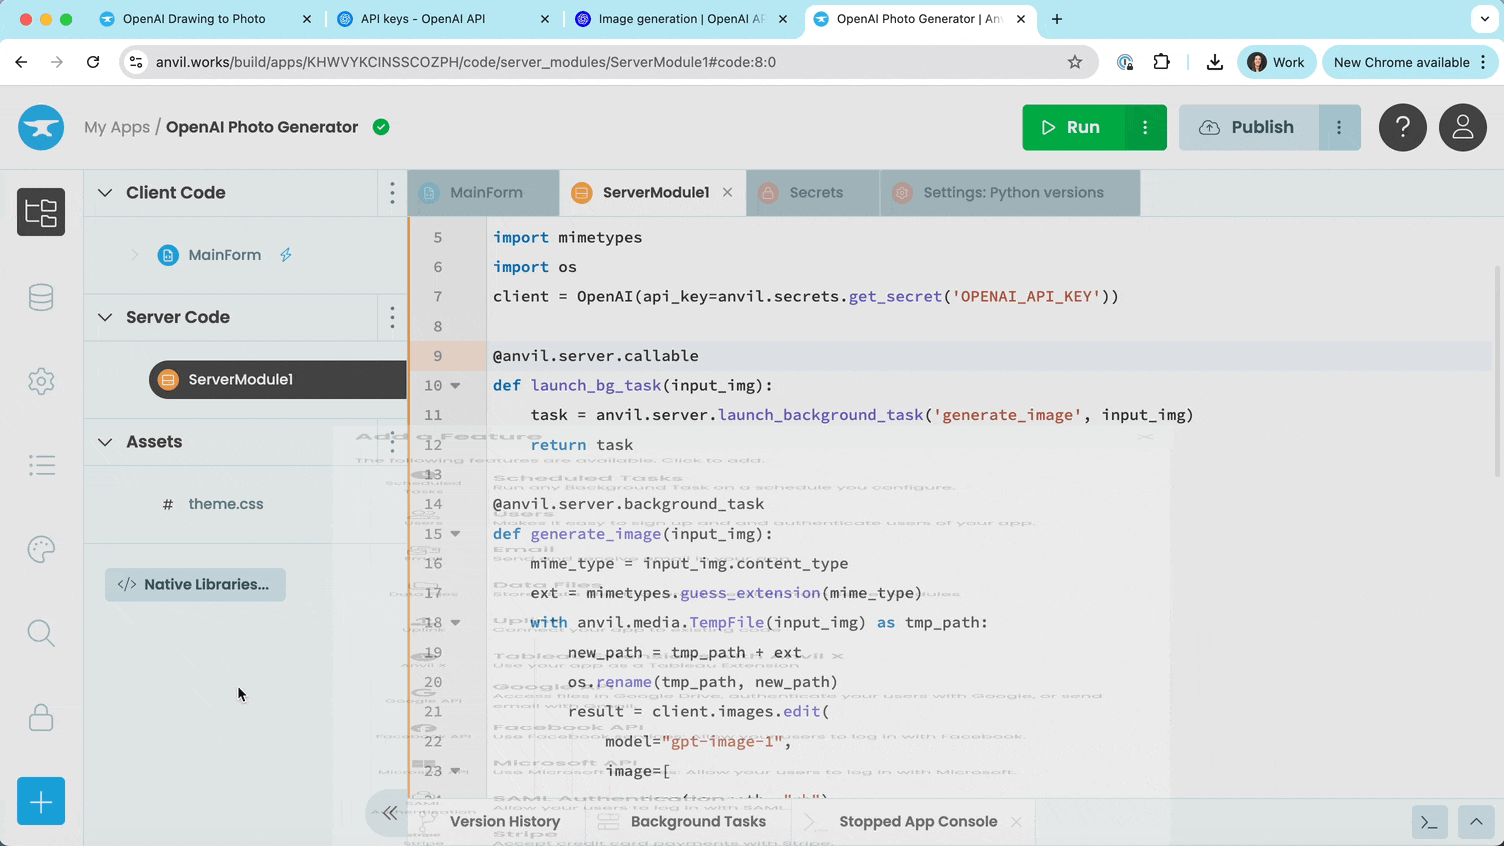The width and height of the screenshot is (1504, 846).
Task: Open the Chrome downloads icon
Action: click(x=1215, y=62)
